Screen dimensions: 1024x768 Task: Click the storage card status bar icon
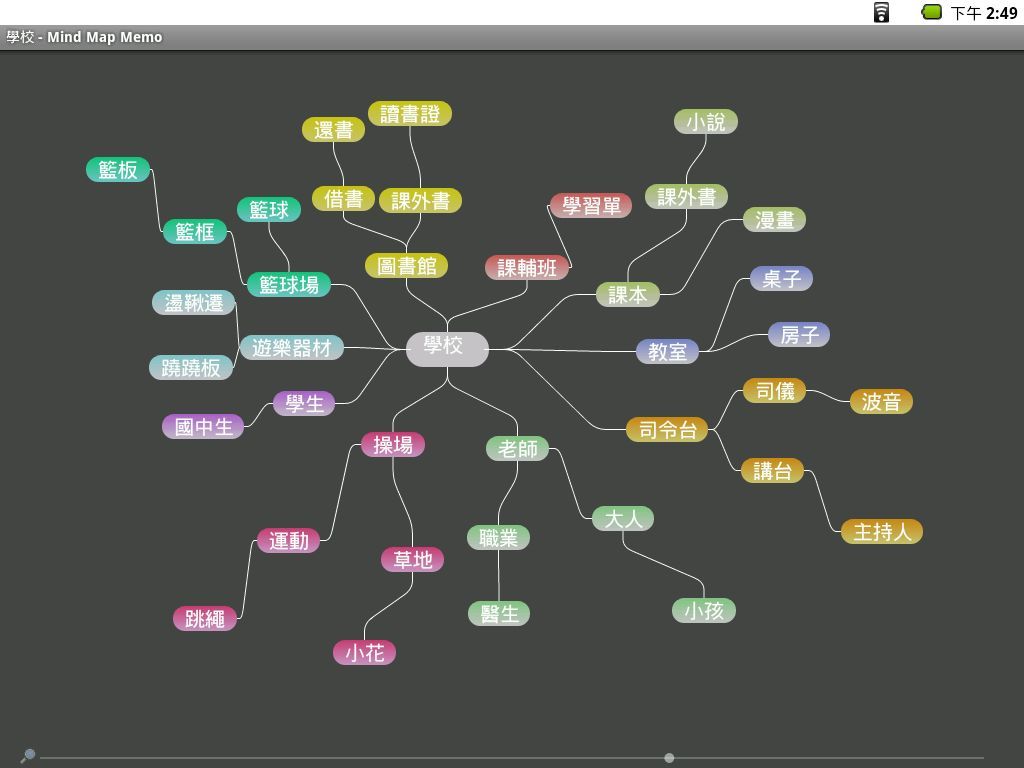coord(881,12)
